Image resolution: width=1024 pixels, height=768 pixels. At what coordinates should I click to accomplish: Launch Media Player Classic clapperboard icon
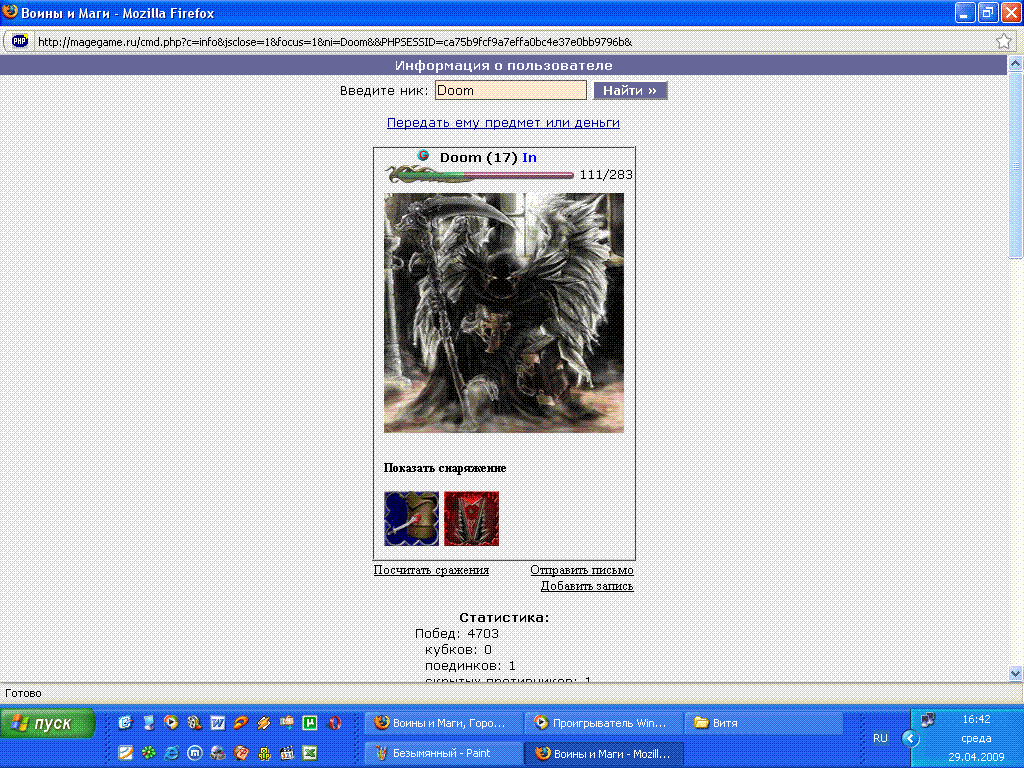pos(287,753)
